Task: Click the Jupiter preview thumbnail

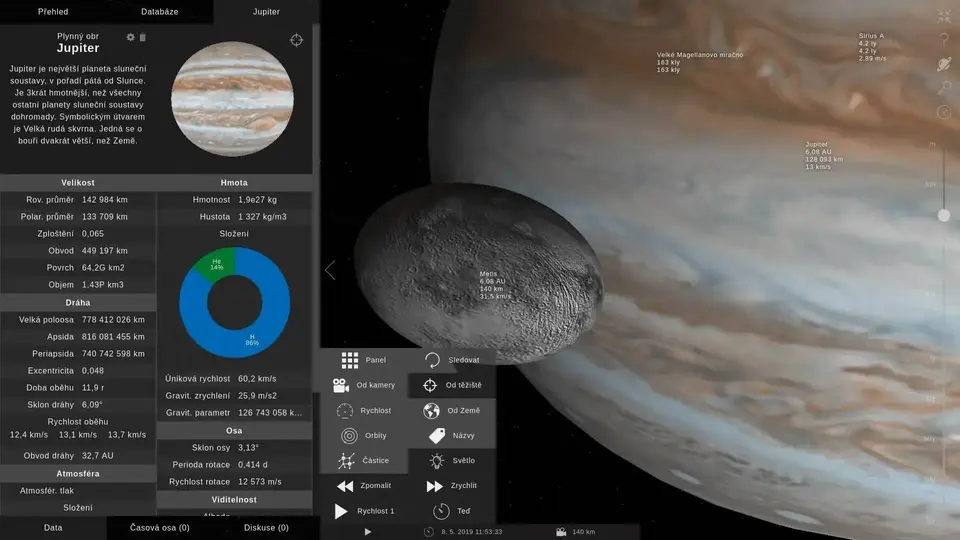Action: point(232,99)
